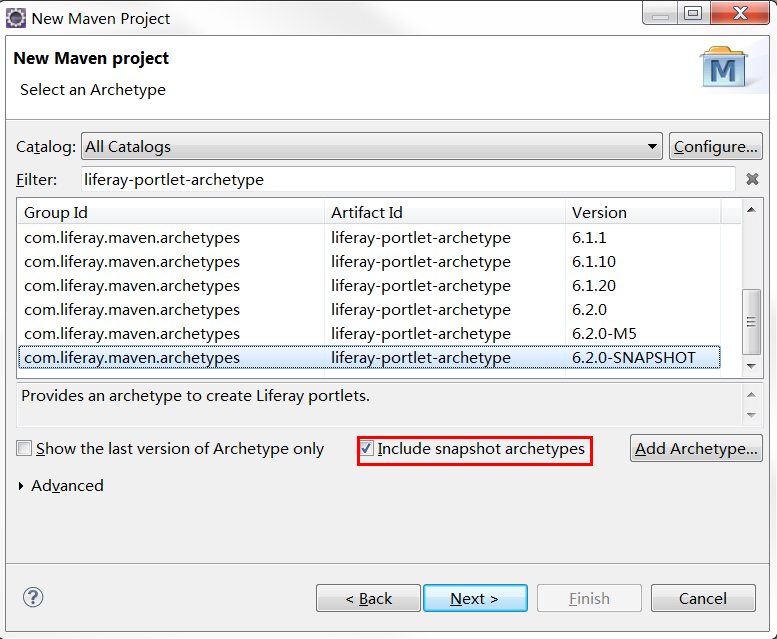Proceed with the Next > button
777x639 pixels.
pos(475,598)
